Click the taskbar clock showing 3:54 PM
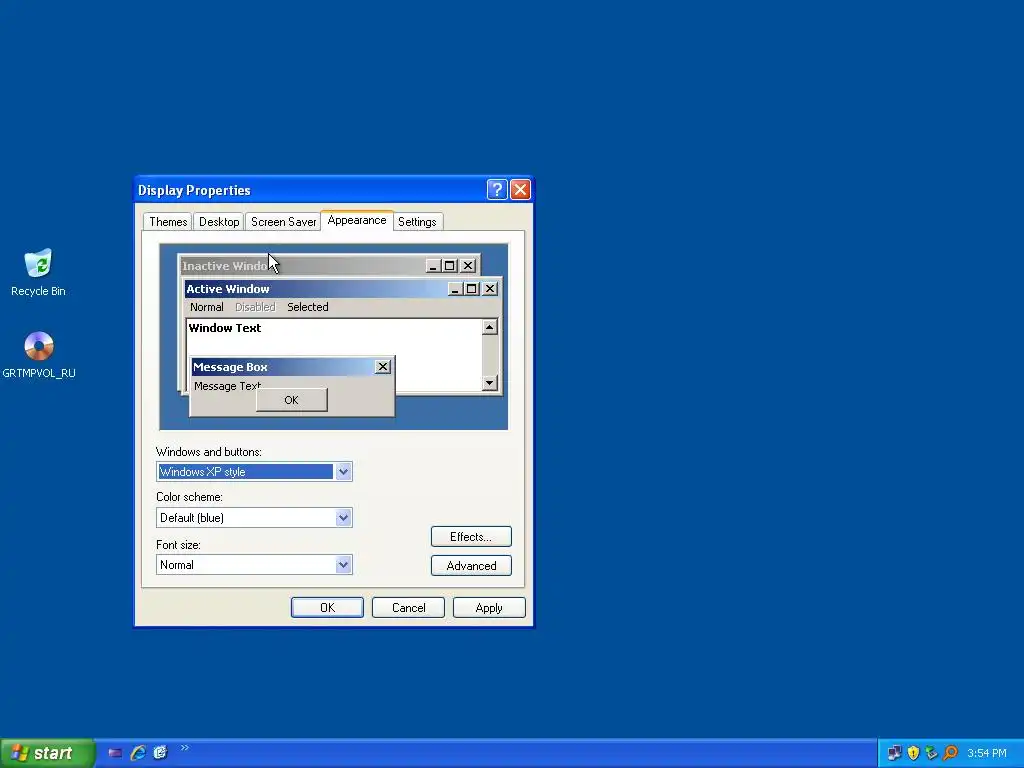This screenshot has width=1024, height=768. click(x=987, y=753)
